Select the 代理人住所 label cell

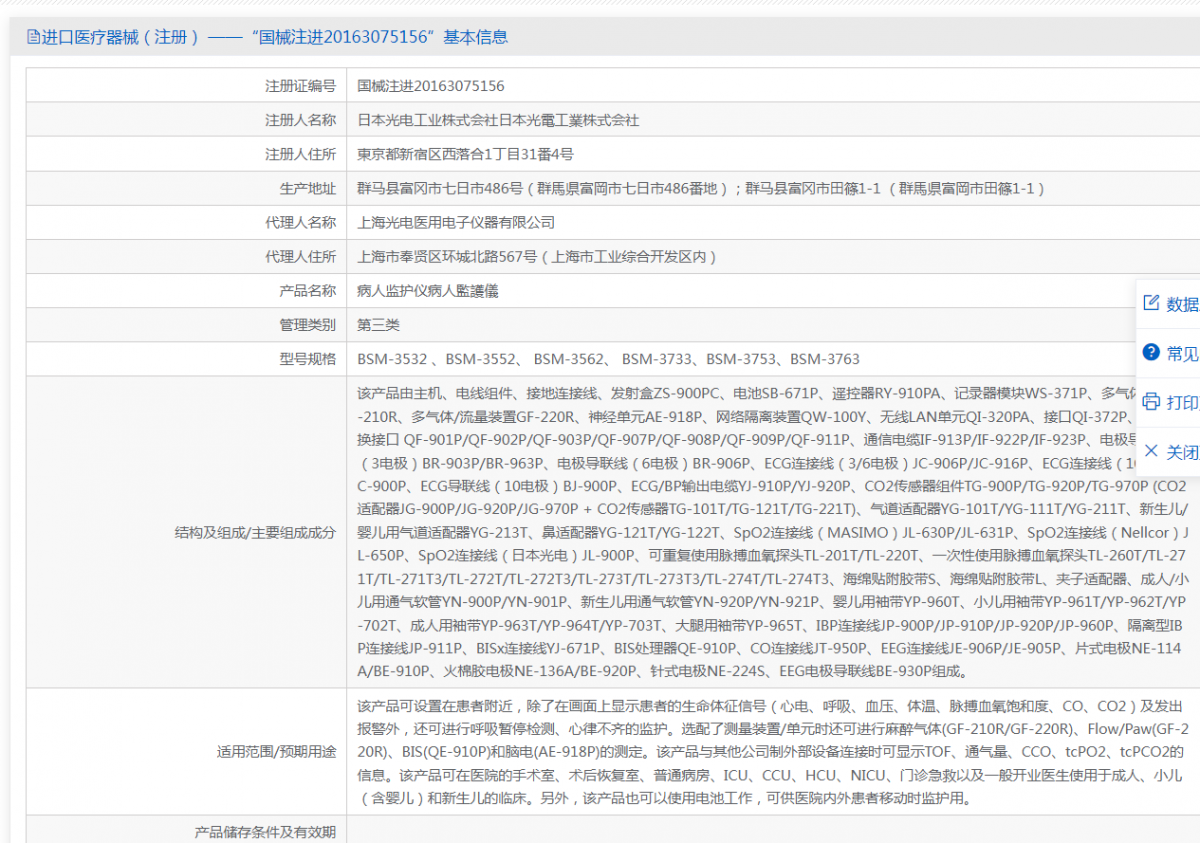tap(186, 256)
